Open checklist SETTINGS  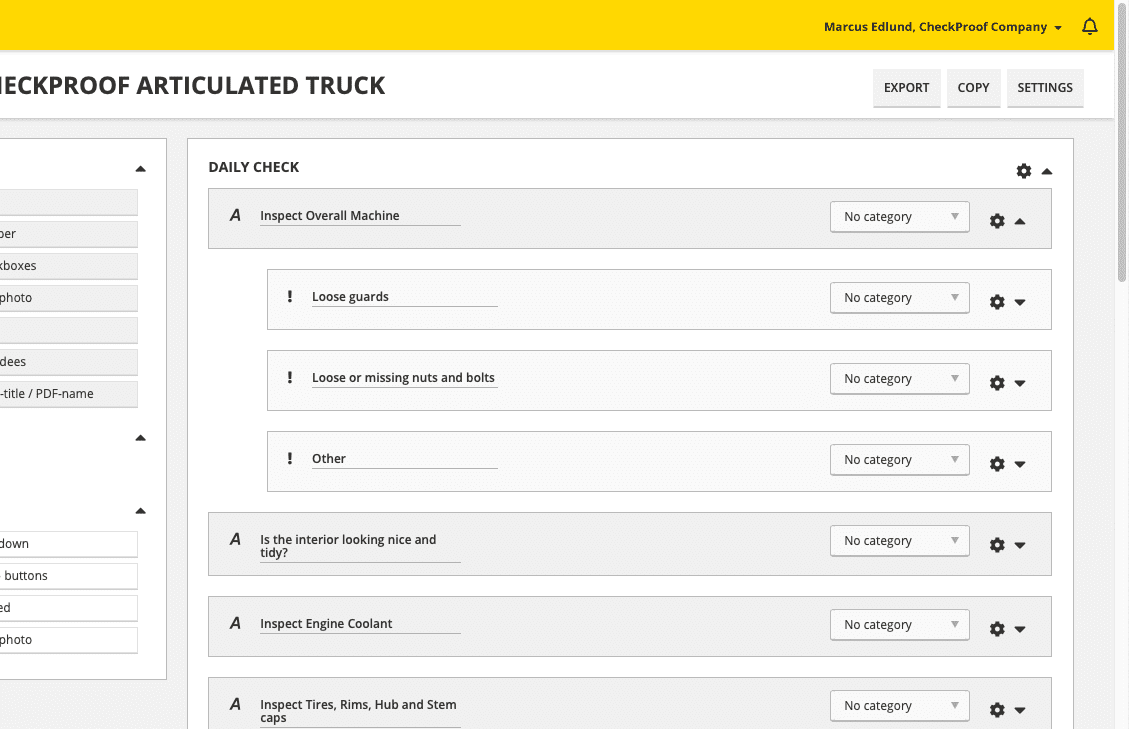tap(1044, 88)
